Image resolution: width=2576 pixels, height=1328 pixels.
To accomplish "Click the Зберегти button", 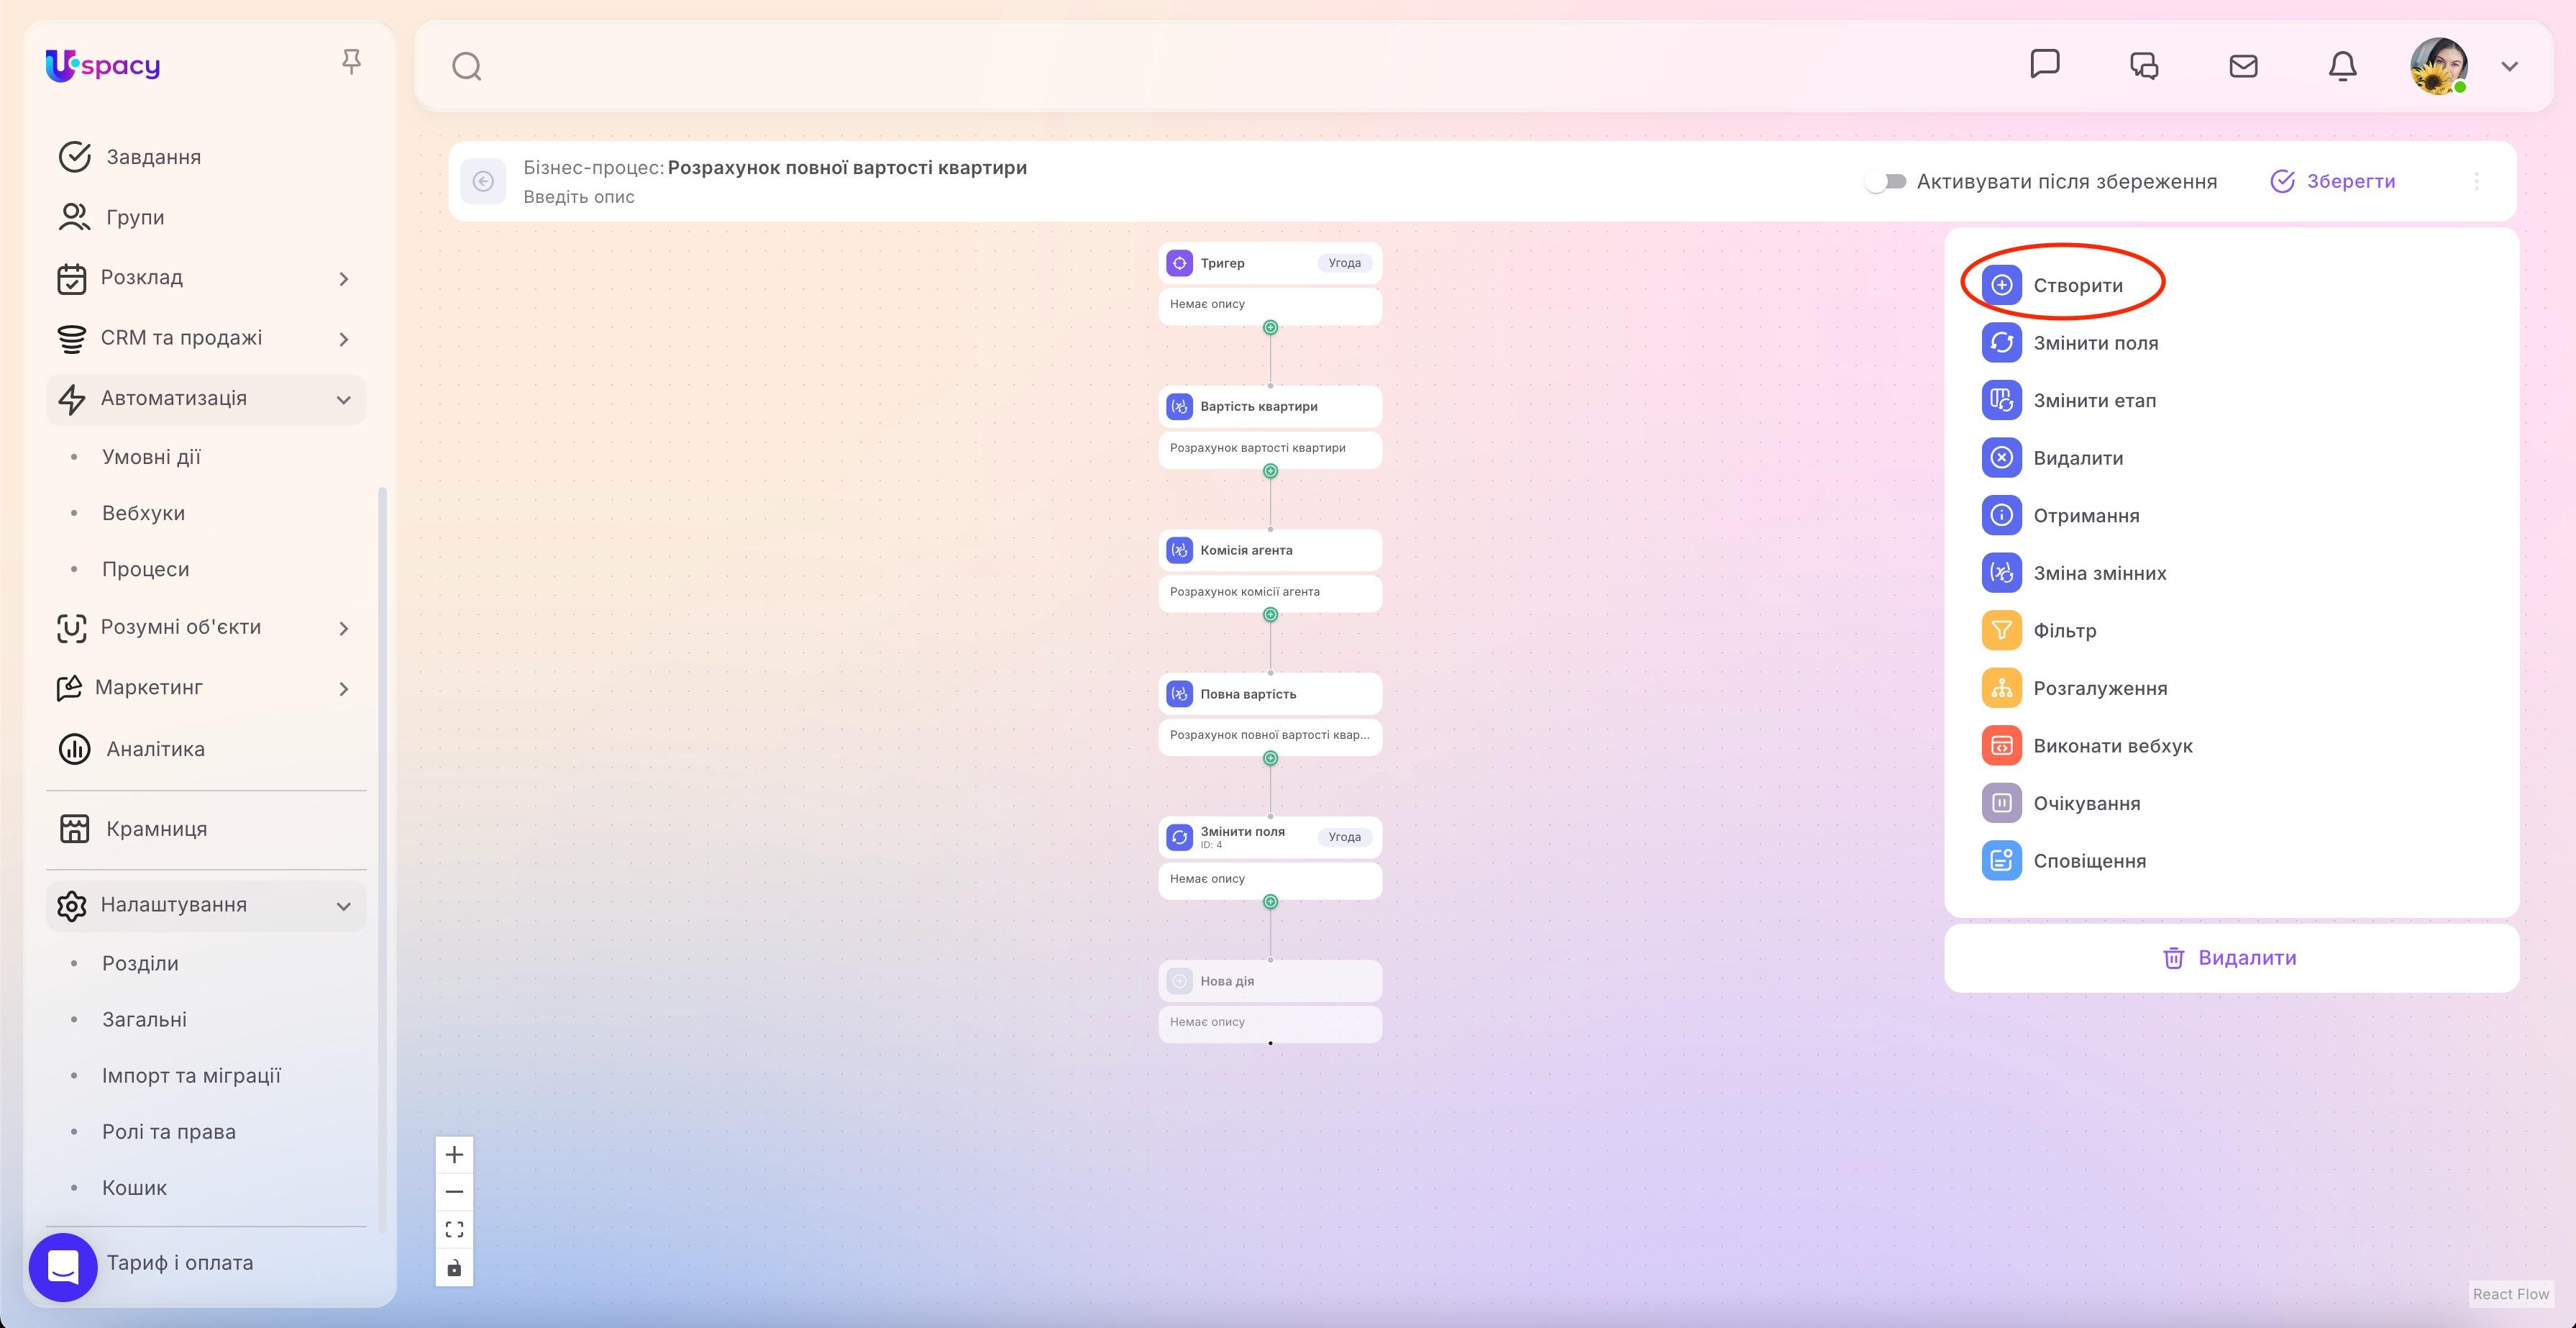I will (2332, 181).
